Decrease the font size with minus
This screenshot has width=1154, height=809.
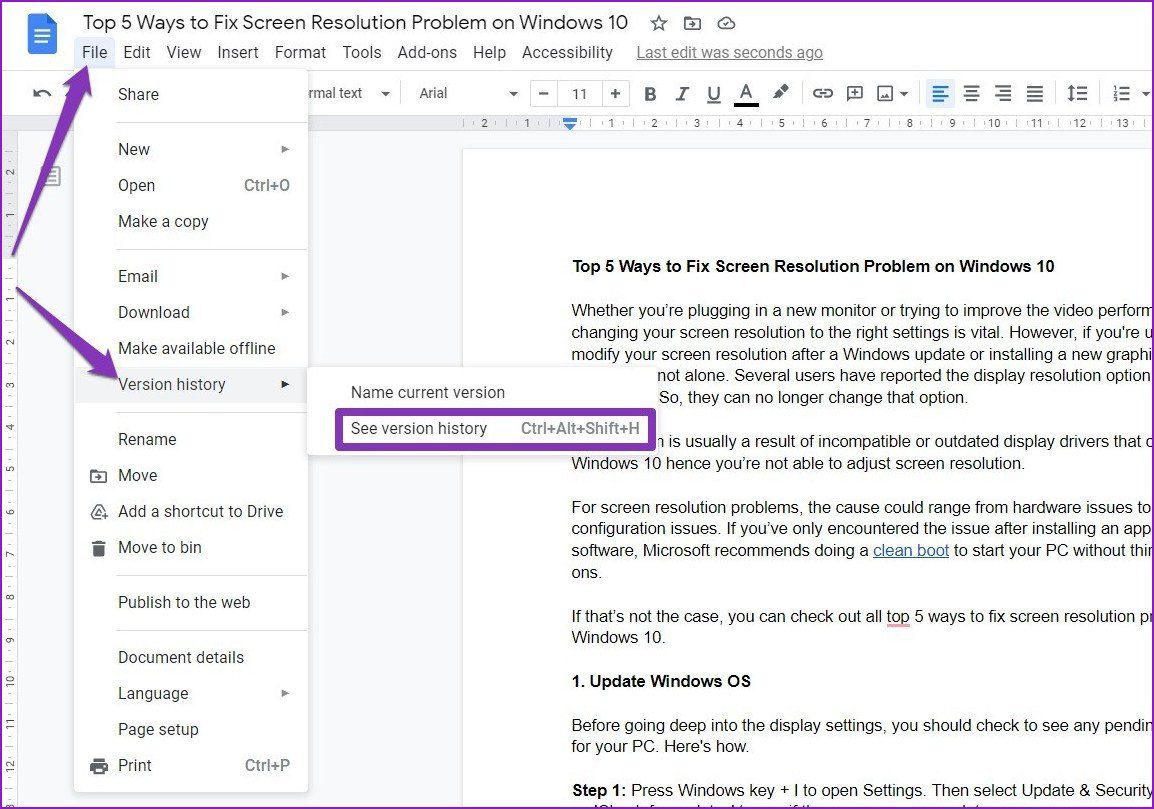(x=544, y=93)
